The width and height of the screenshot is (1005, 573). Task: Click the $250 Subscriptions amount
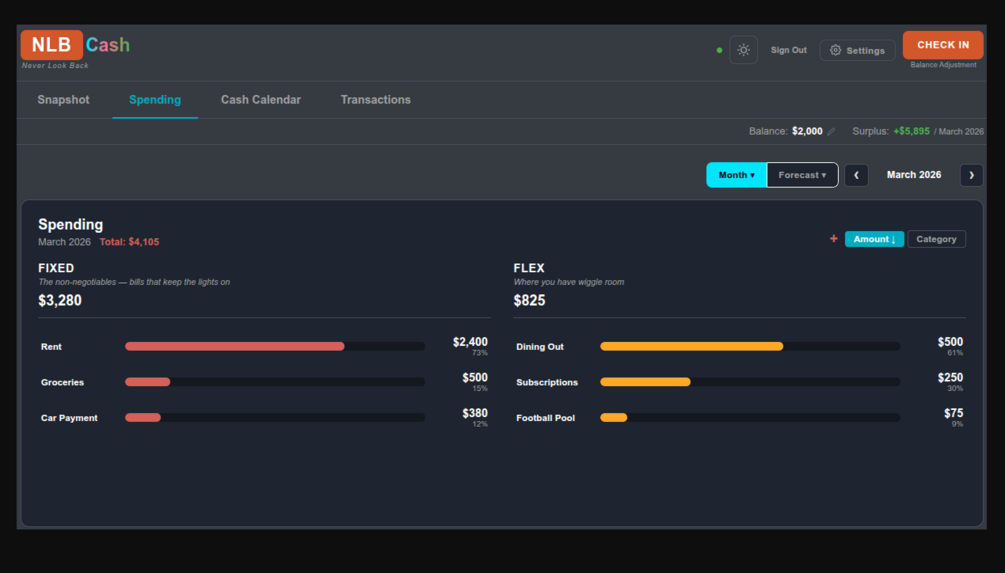950,378
